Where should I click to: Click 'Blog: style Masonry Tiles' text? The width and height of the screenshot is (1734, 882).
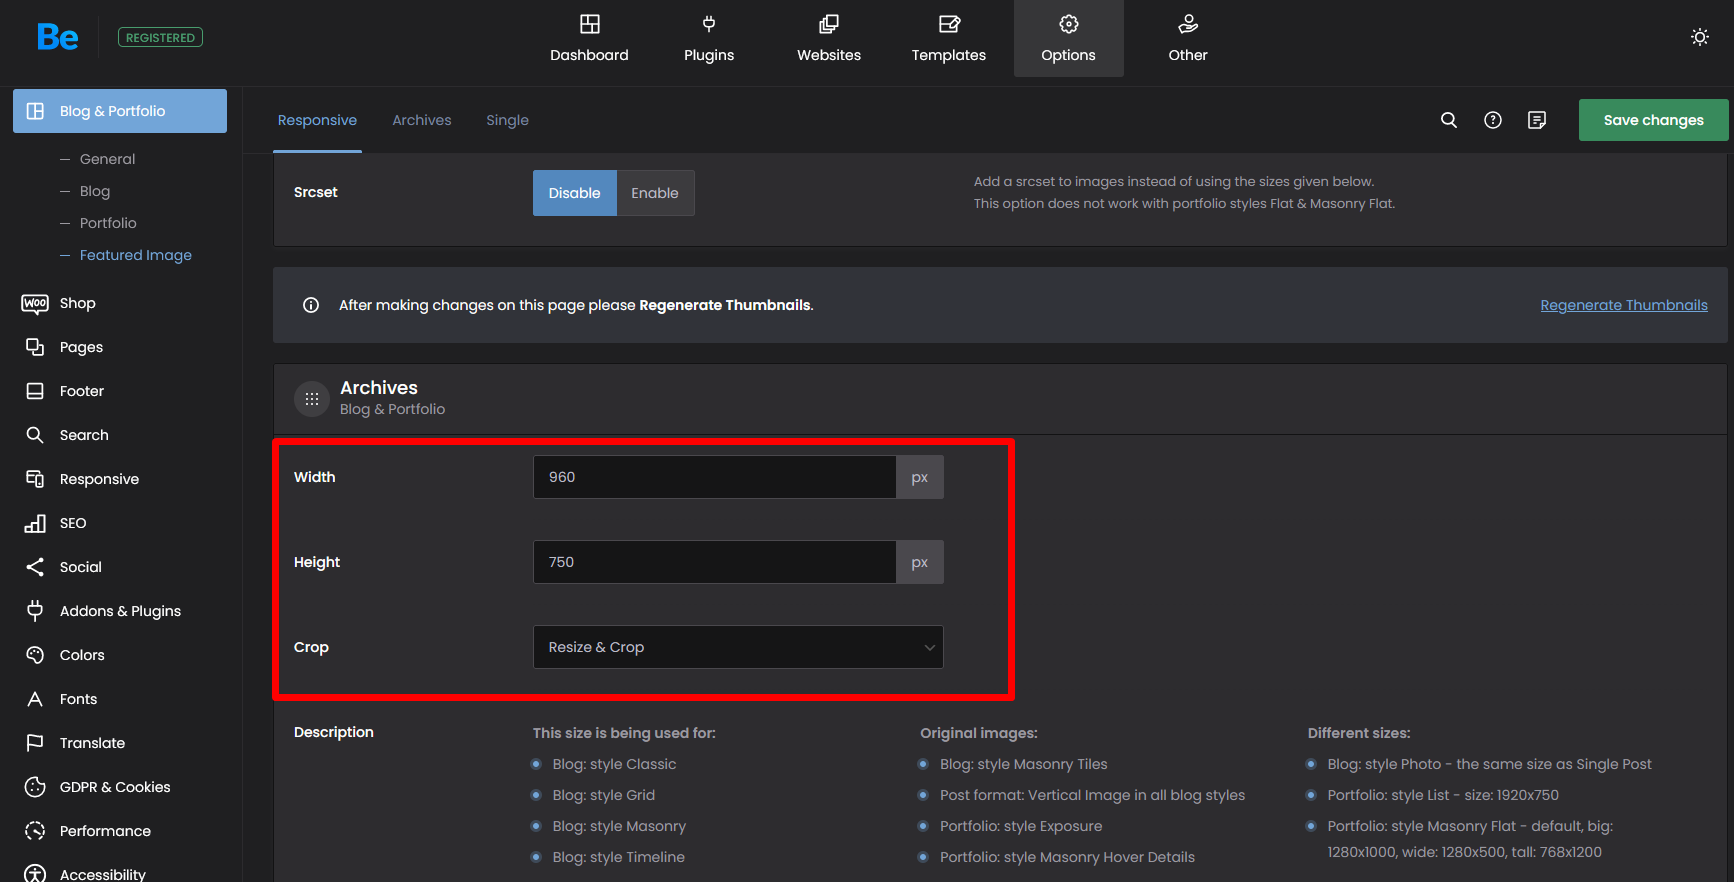pyautogui.click(x=1024, y=764)
